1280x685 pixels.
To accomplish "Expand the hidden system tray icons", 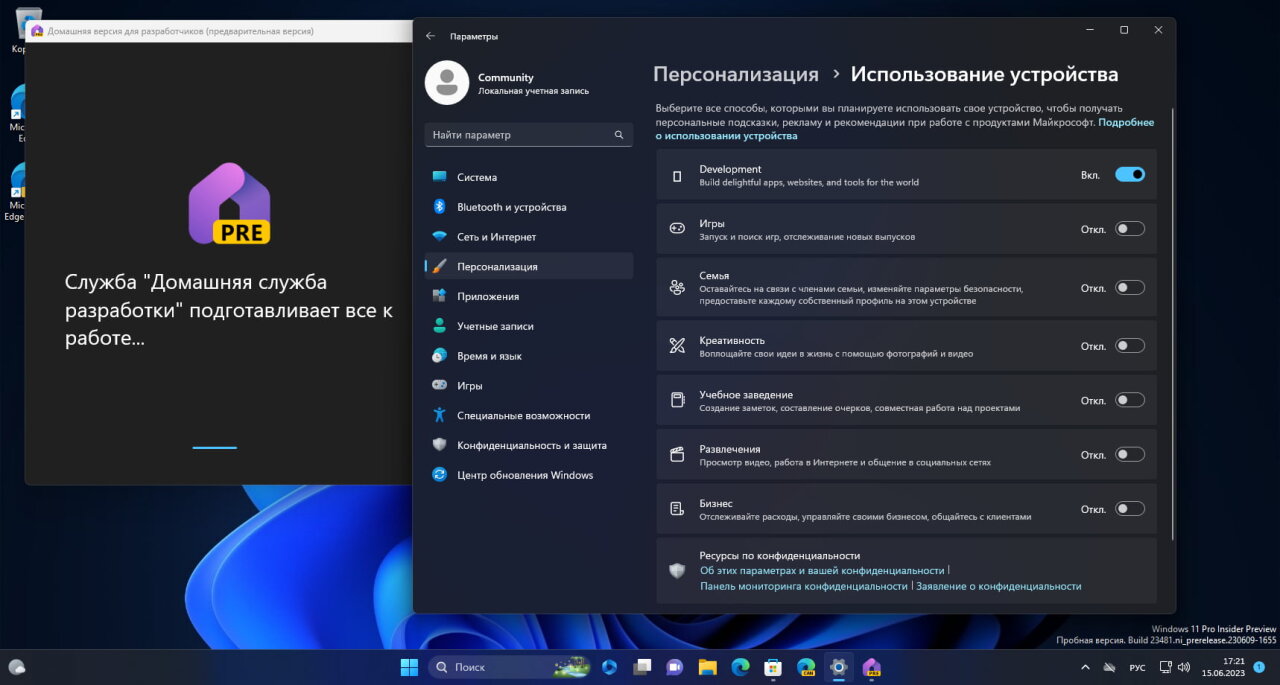I will point(1086,667).
